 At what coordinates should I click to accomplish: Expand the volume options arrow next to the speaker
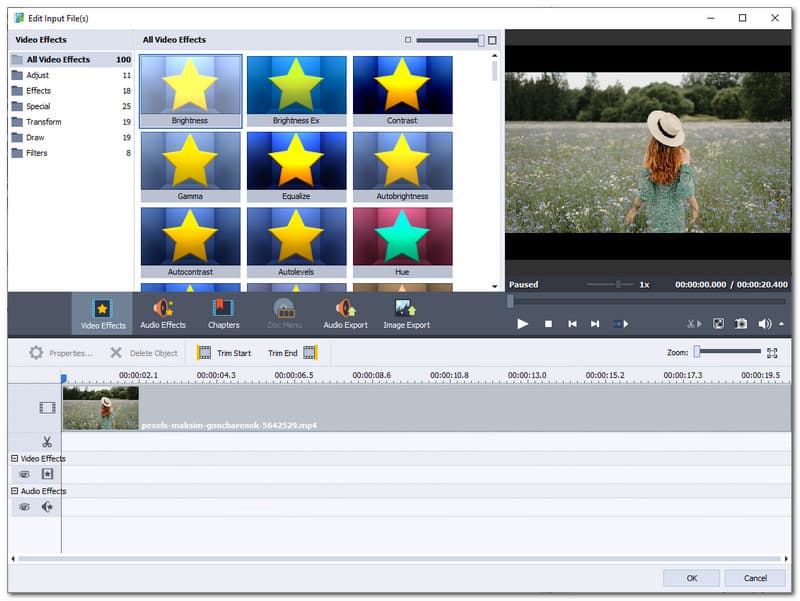782,324
